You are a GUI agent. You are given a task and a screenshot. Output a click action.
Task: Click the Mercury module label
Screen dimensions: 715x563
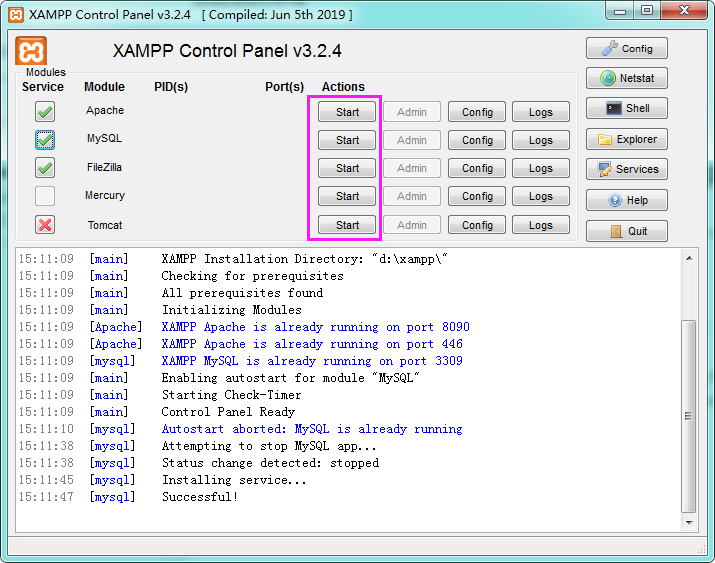(x=105, y=195)
